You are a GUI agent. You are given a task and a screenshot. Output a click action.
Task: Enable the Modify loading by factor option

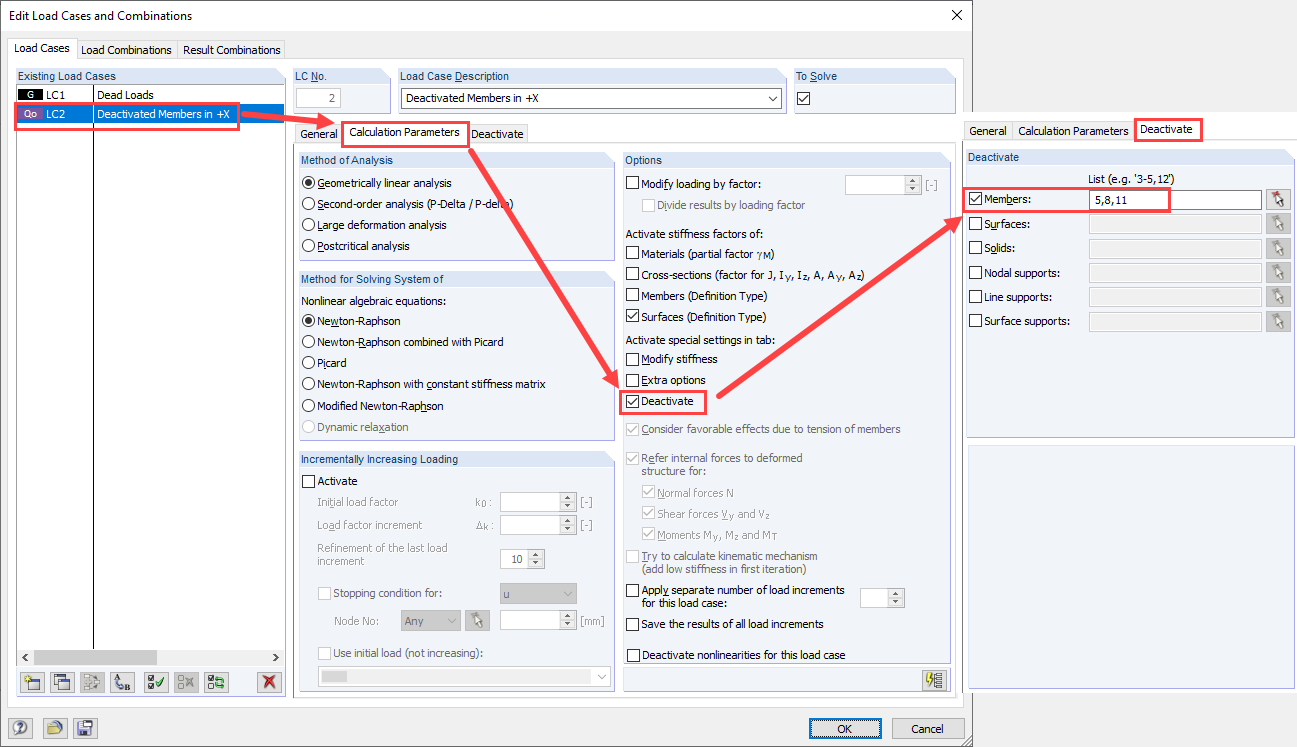(634, 184)
